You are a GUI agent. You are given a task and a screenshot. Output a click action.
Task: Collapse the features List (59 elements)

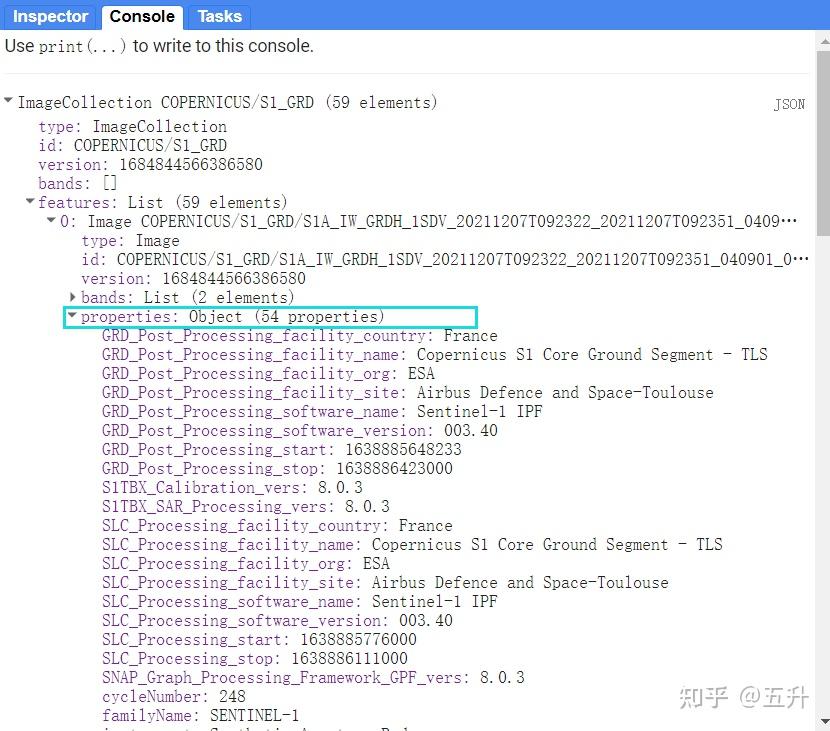tap(30, 201)
